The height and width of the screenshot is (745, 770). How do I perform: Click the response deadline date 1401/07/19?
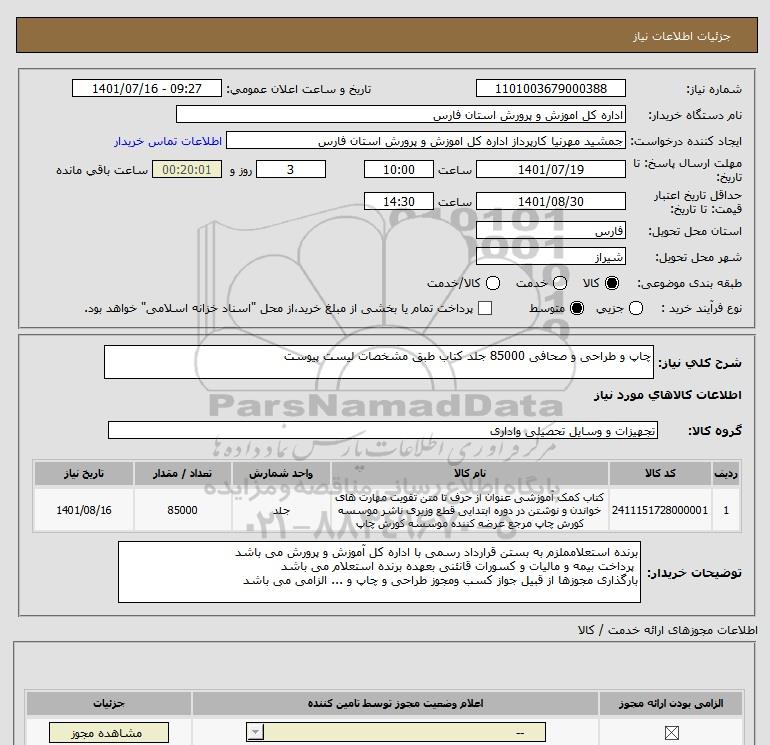tap(550, 170)
